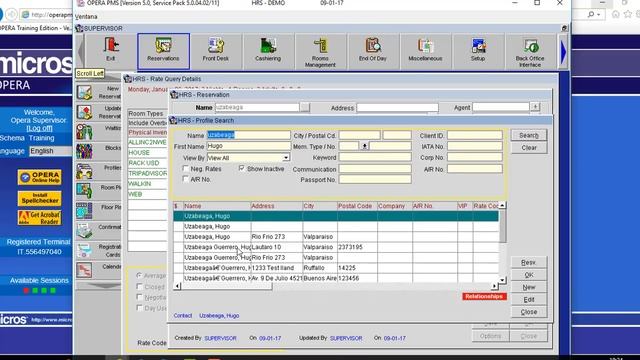Screen dimensions: 640x360
Task: Select the row with Lautaro 10 address
Action: (x=336, y=247)
